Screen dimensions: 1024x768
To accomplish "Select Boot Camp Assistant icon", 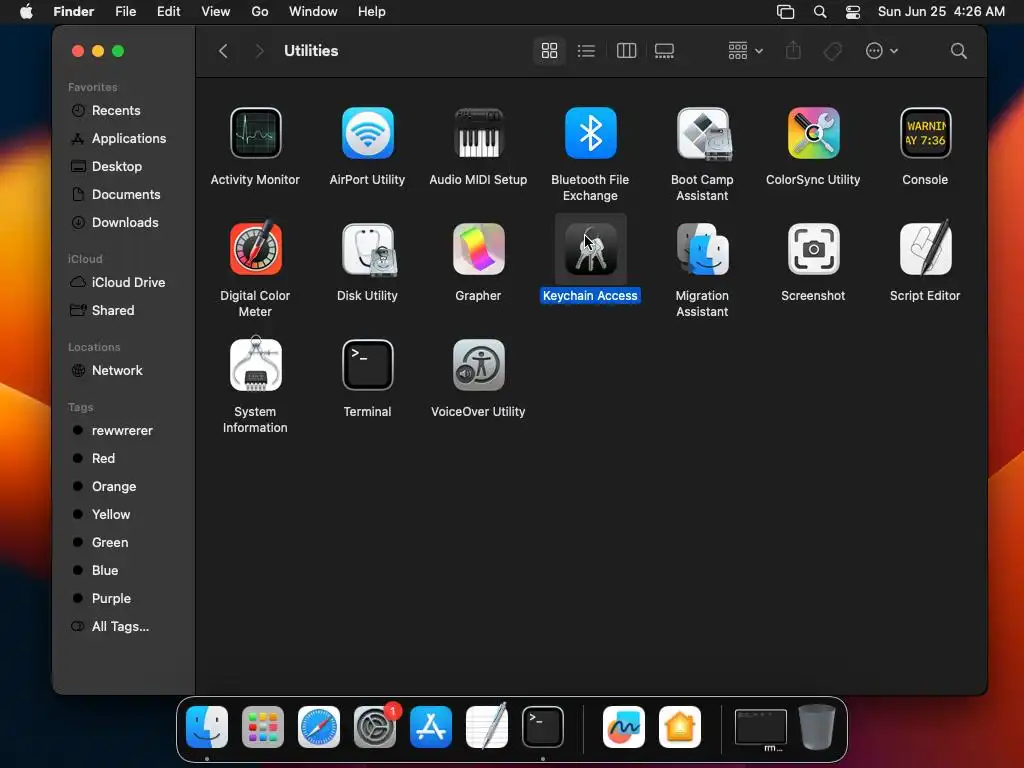I will (703, 134).
